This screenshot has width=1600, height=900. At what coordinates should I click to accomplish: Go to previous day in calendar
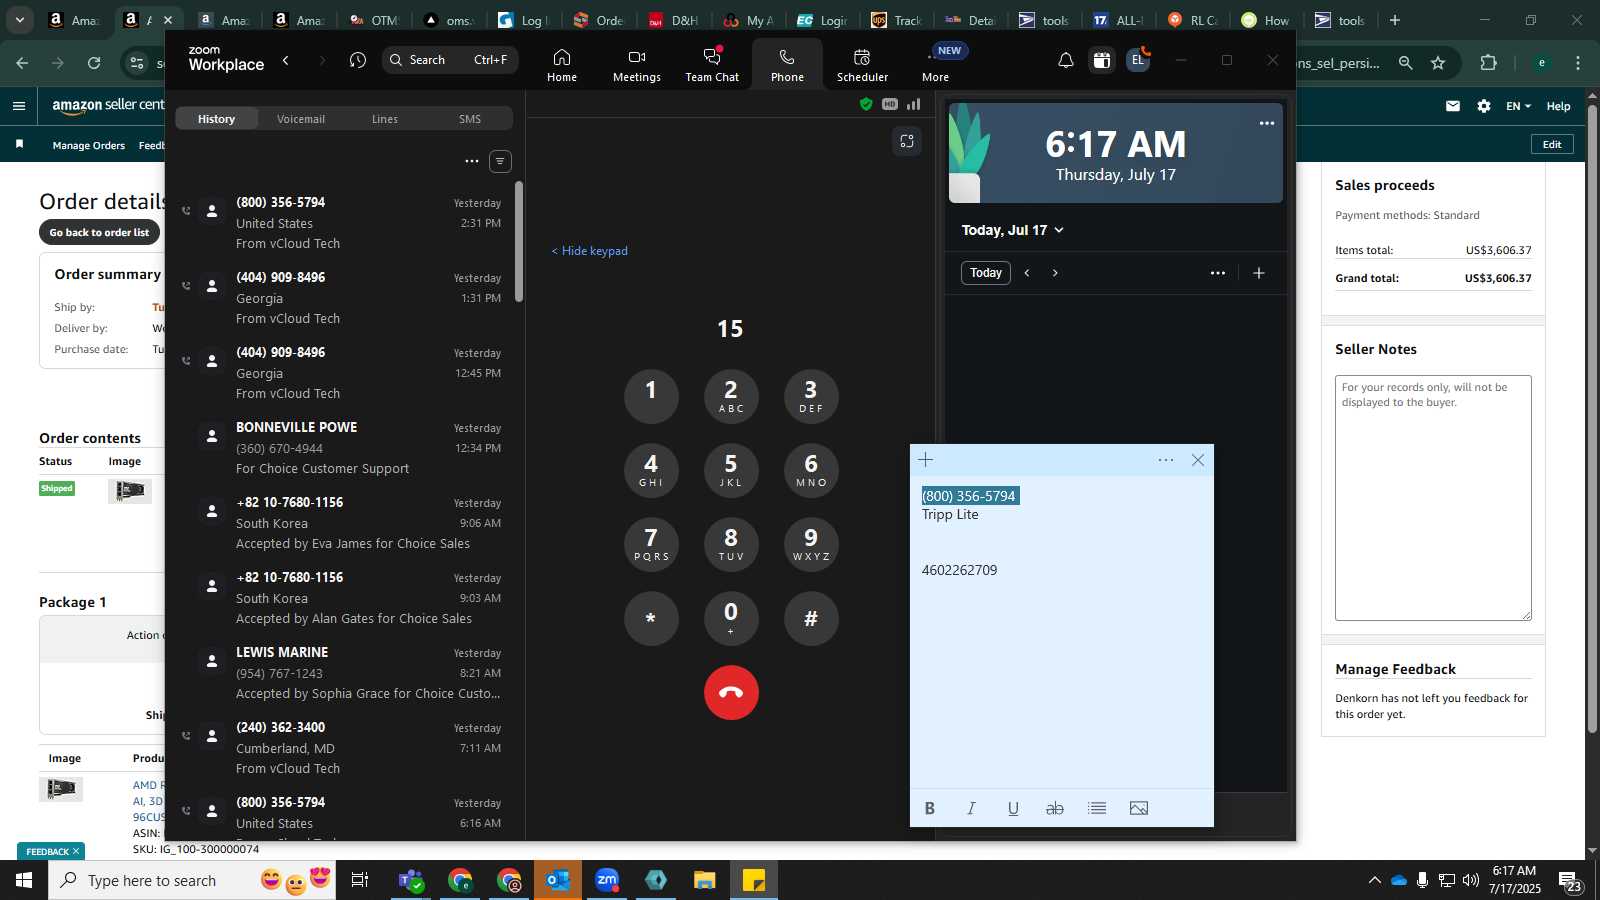click(x=1027, y=273)
